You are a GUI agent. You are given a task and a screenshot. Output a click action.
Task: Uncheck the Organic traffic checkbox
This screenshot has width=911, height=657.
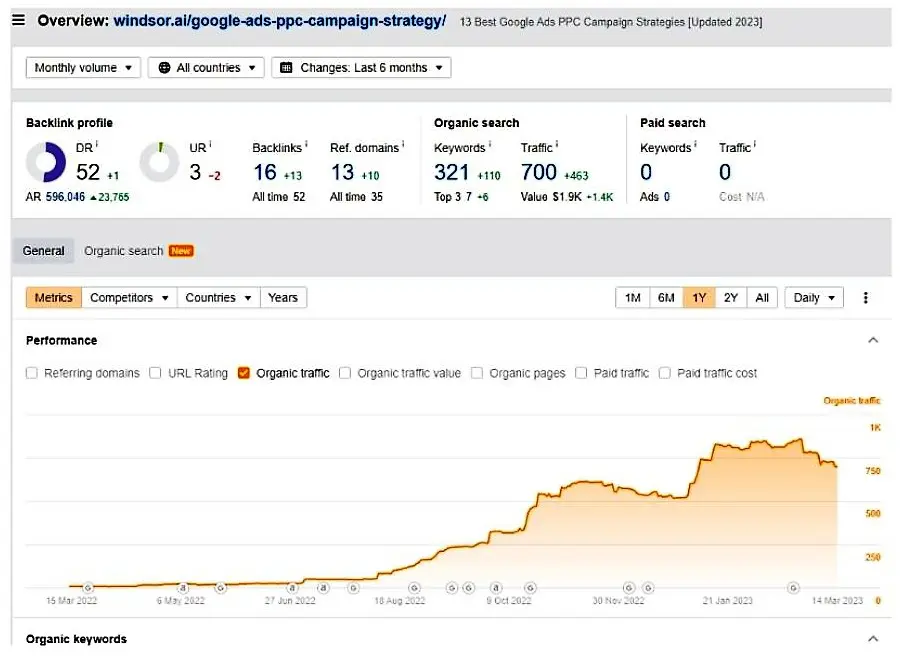tap(243, 373)
